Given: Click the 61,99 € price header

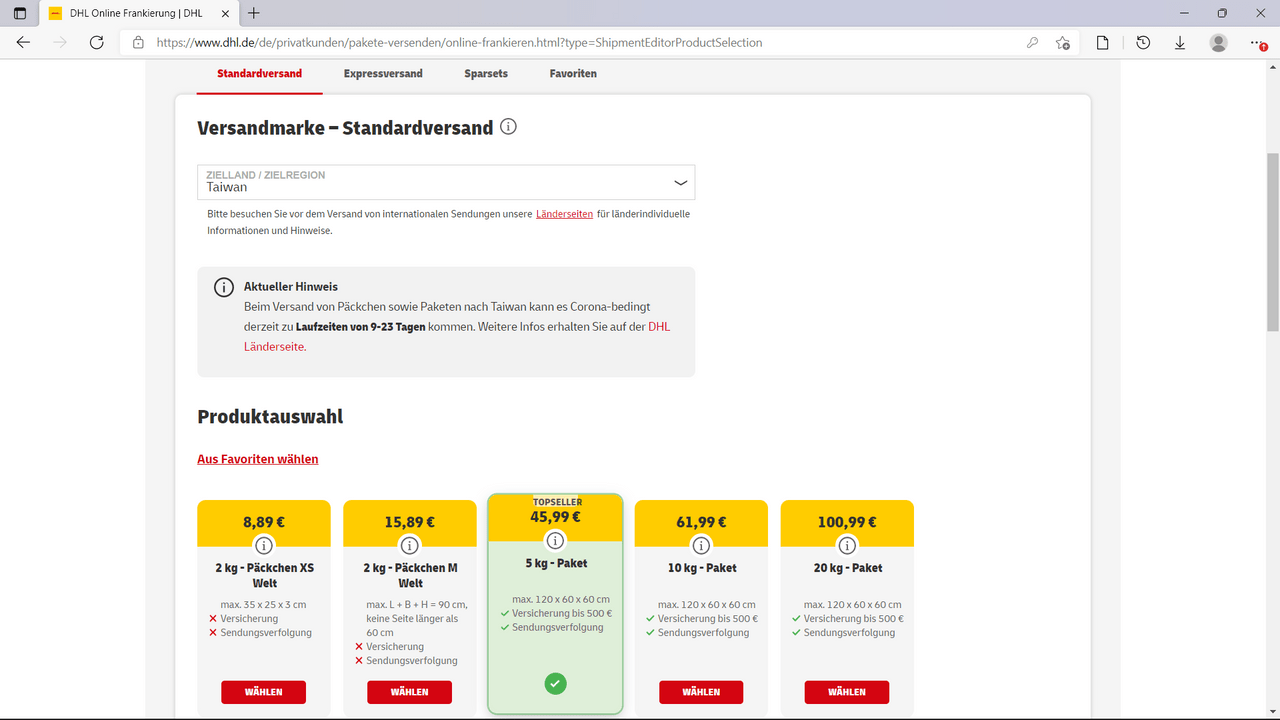Looking at the screenshot, I should [701, 522].
